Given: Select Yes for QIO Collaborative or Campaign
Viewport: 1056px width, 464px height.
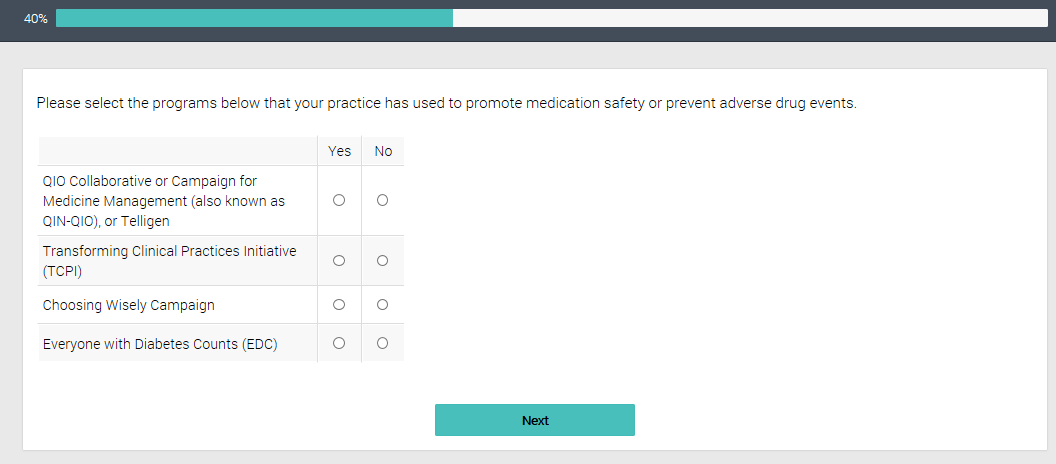Looking at the screenshot, I should 339,200.
